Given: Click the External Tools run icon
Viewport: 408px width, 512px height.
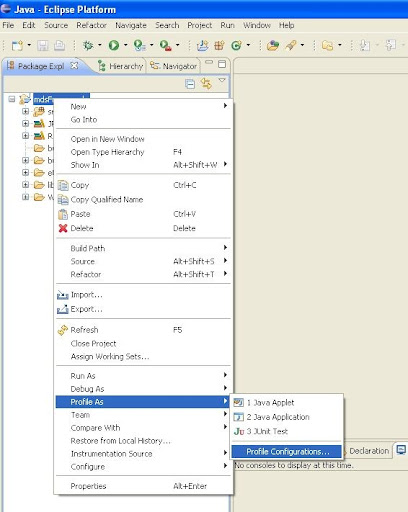Looking at the screenshot, I should [165, 45].
